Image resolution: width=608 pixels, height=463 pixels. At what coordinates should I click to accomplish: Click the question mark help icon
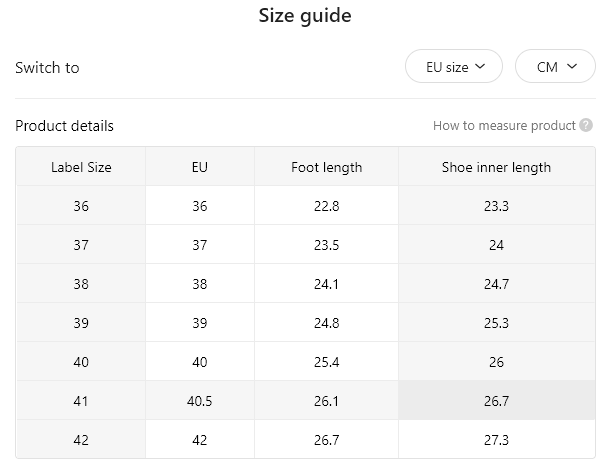pyautogui.click(x=586, y=125)
